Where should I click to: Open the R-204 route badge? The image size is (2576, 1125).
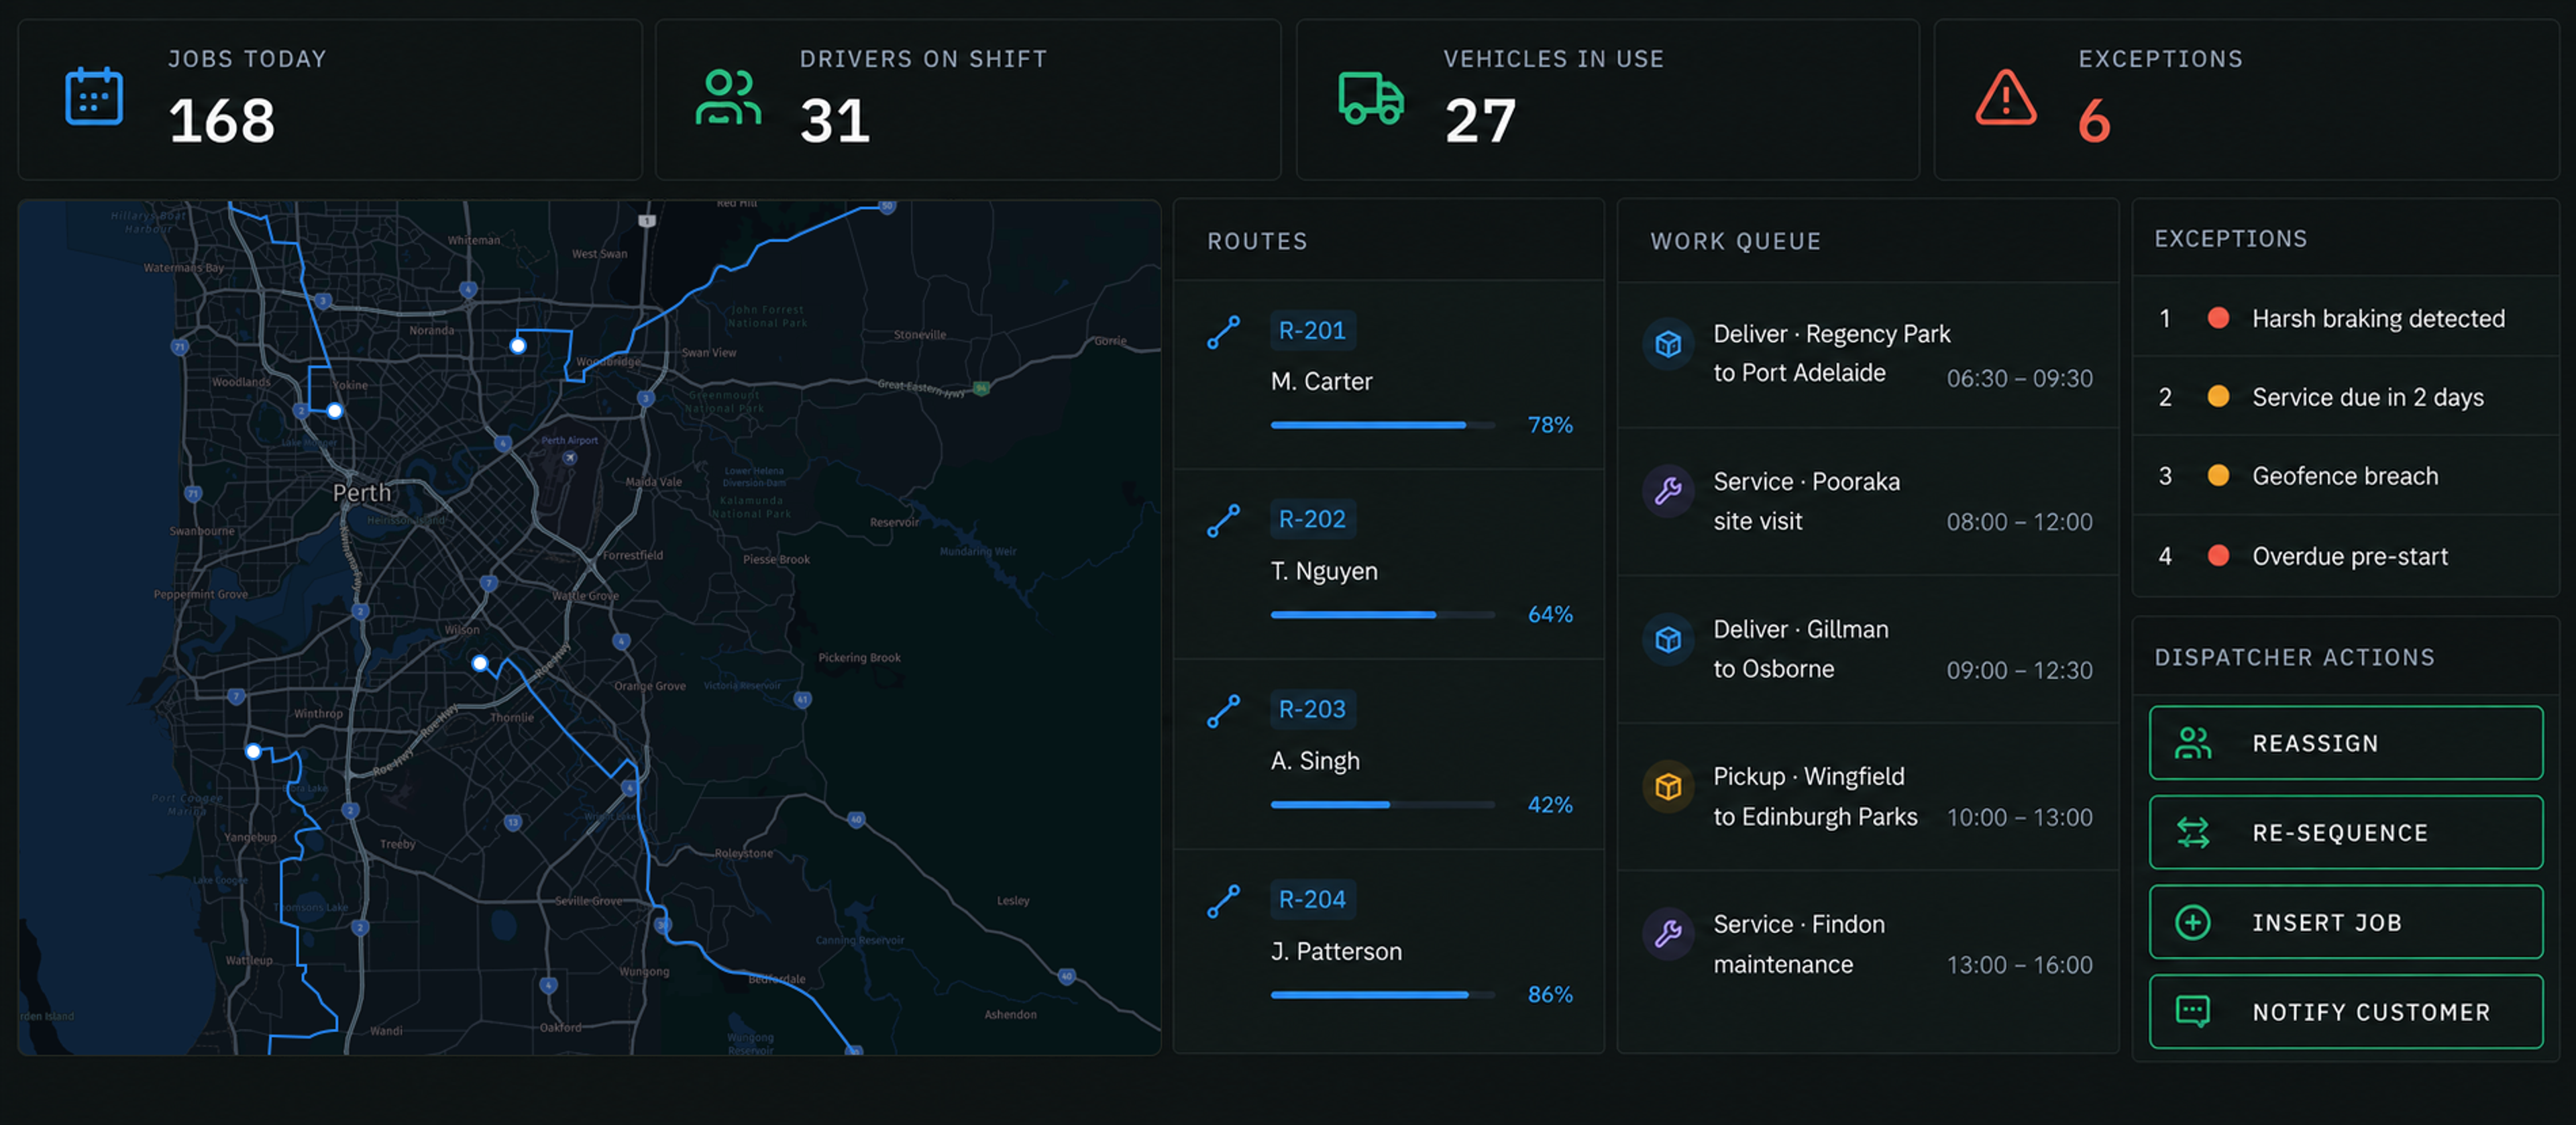coord(1312,900)
